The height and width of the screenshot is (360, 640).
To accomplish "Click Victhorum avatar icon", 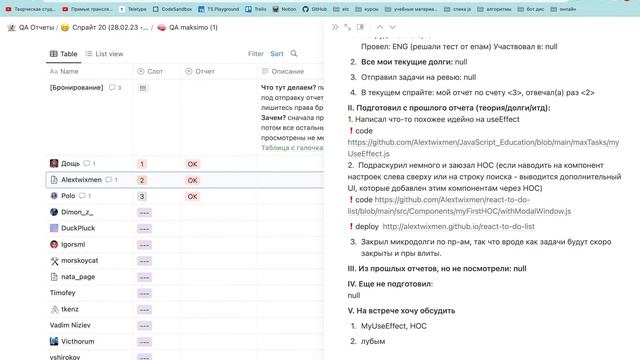I will pos(54,341).
